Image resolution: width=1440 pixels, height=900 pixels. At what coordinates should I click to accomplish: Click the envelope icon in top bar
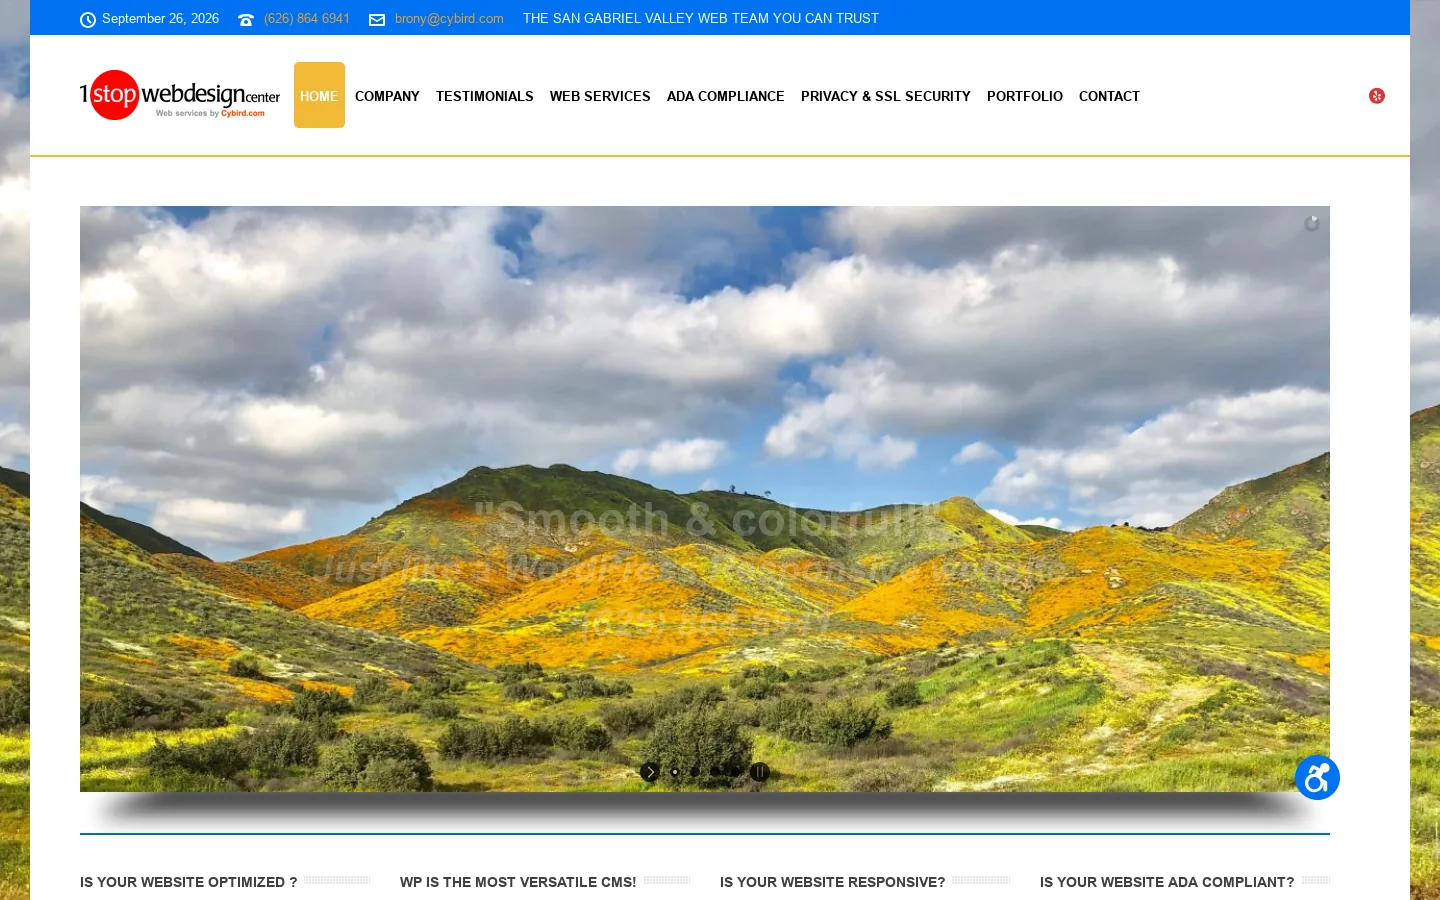coord(377,20)
